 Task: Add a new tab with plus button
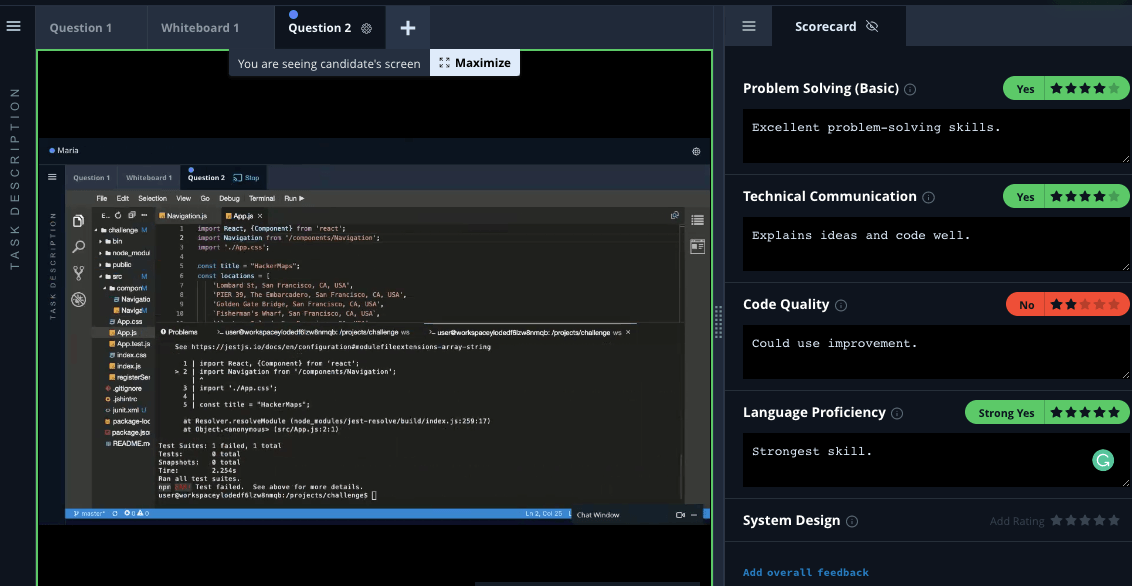tap(408, 27)
